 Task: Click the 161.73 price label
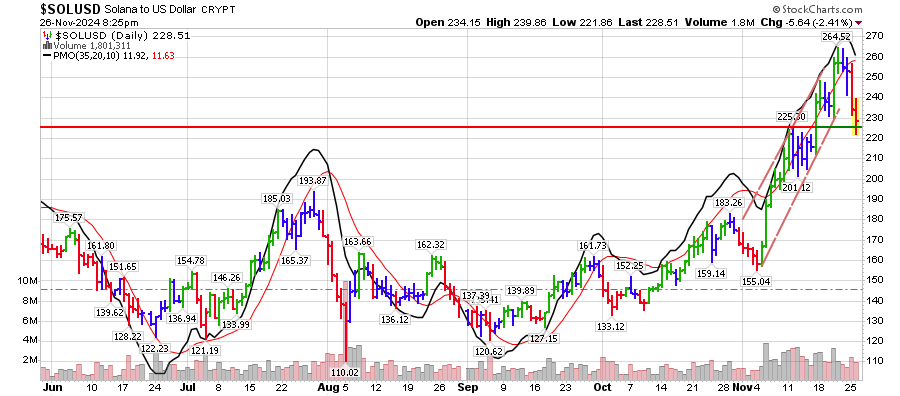(592, 246)
